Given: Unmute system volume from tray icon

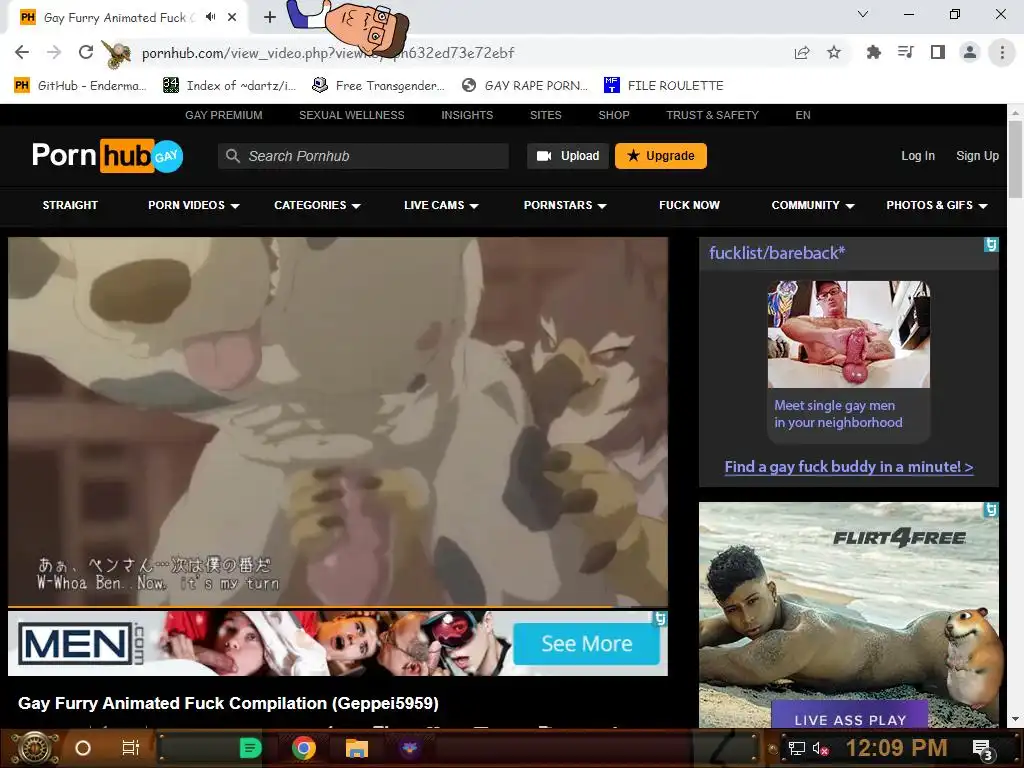Looking at the screenshot, I should [820, 748].
